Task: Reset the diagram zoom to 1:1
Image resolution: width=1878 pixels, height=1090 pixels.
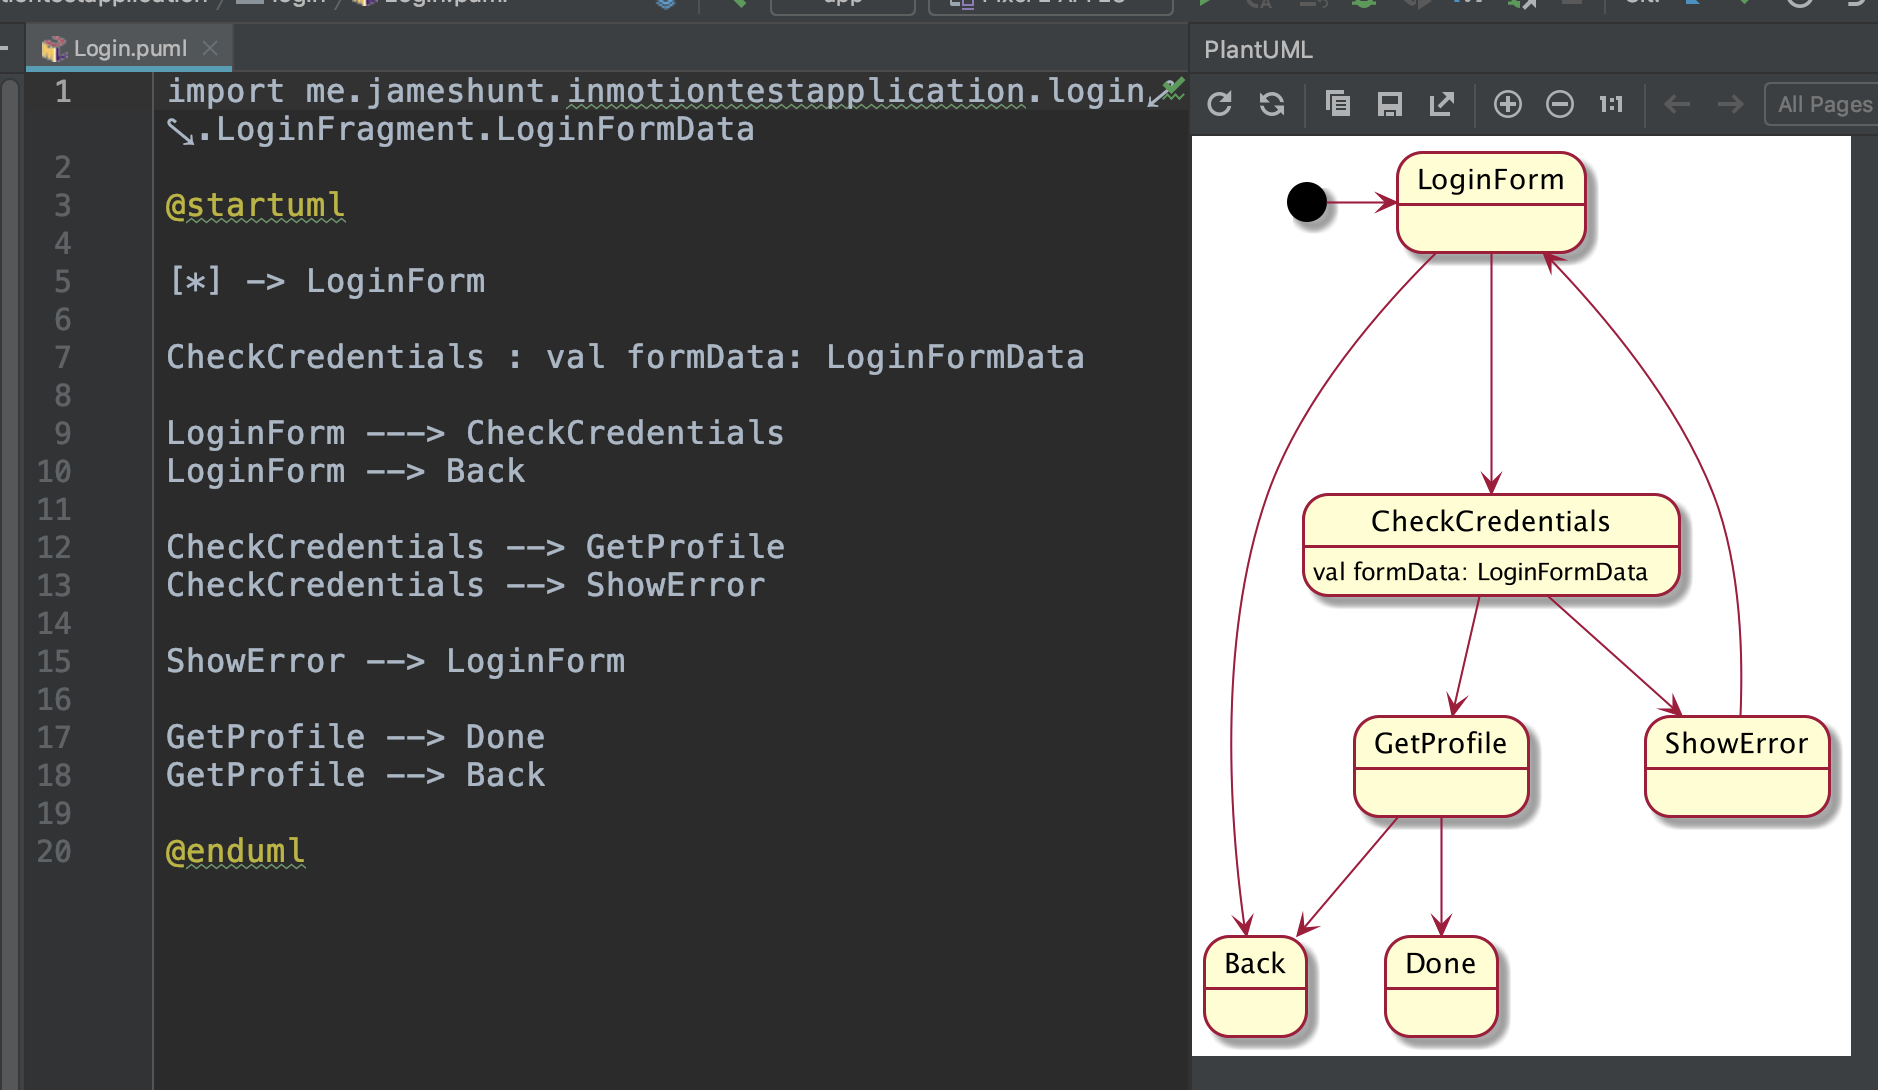Action: tap(1611, 104)
